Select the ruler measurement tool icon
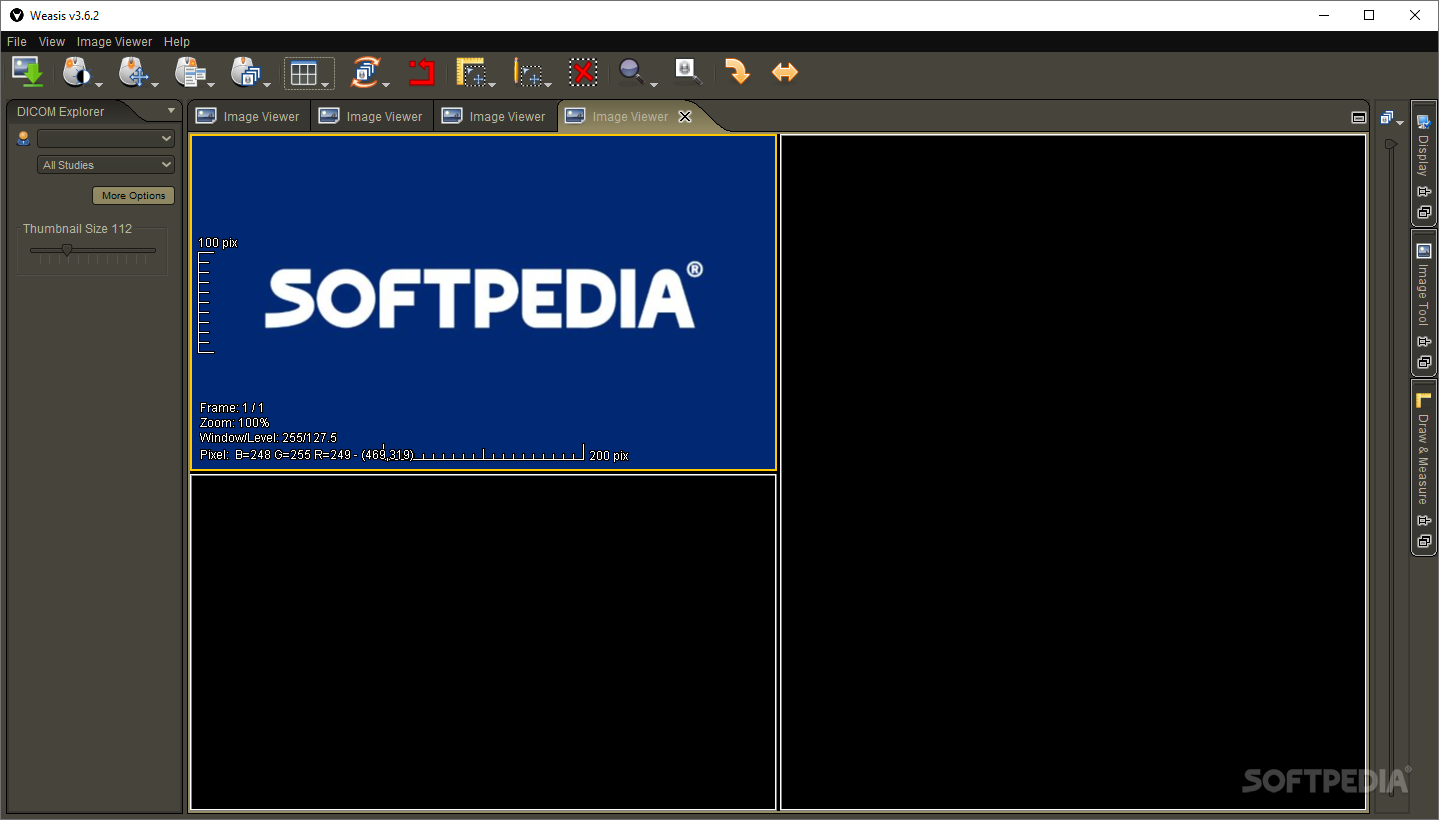Screen dimensions: 1439x820 [x=471, y=72]
